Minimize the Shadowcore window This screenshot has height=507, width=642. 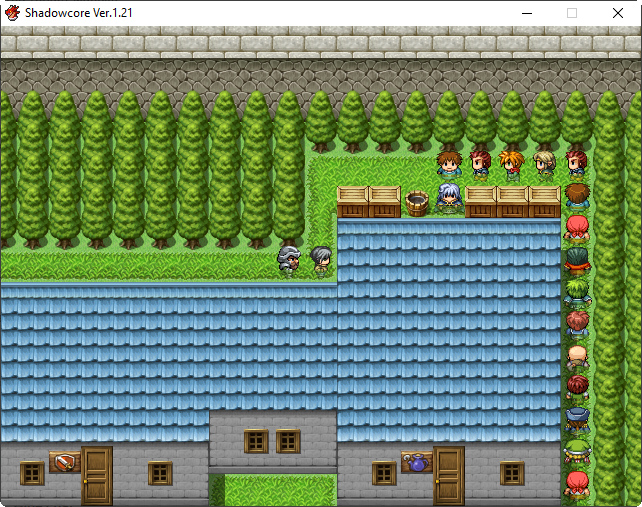(527, 13)
